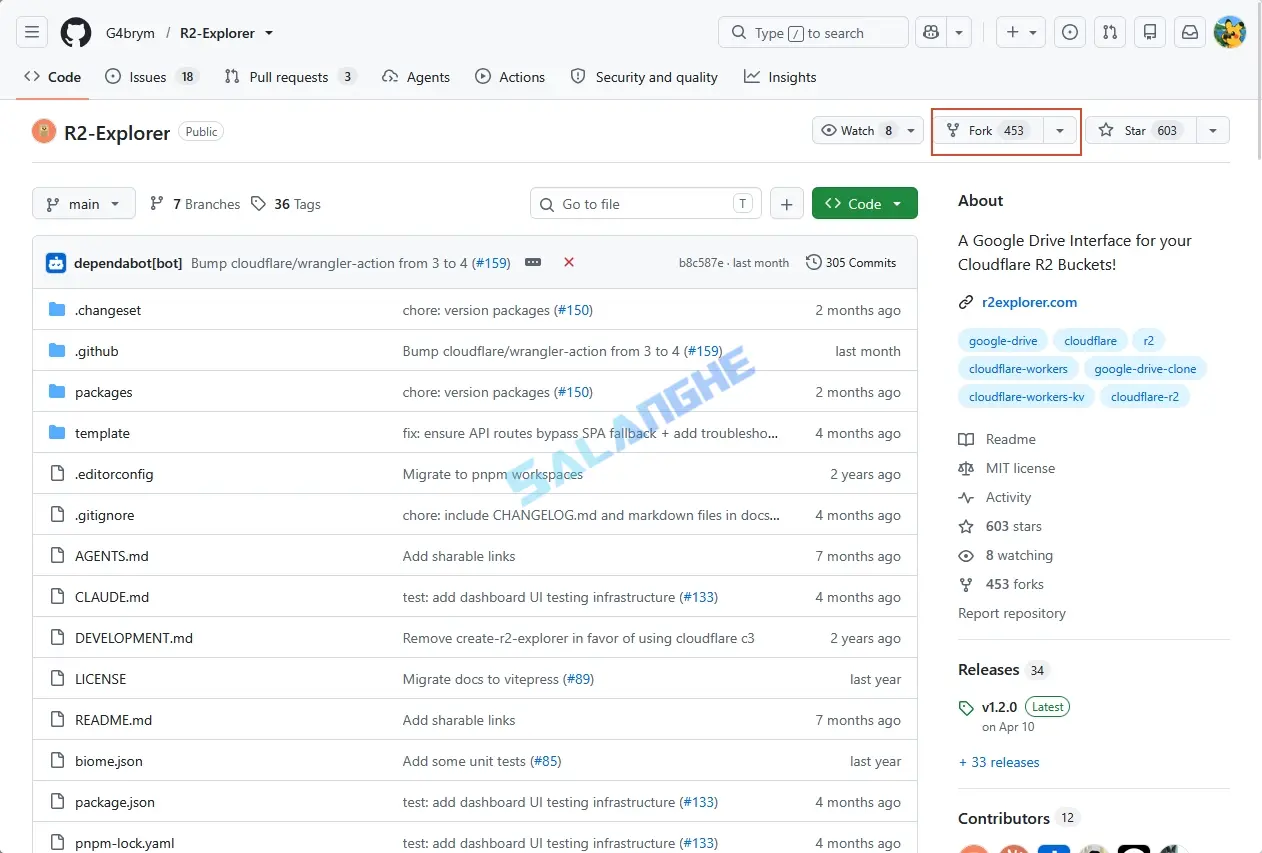Open the notifications inbox icon

[x=1190, y=32]
